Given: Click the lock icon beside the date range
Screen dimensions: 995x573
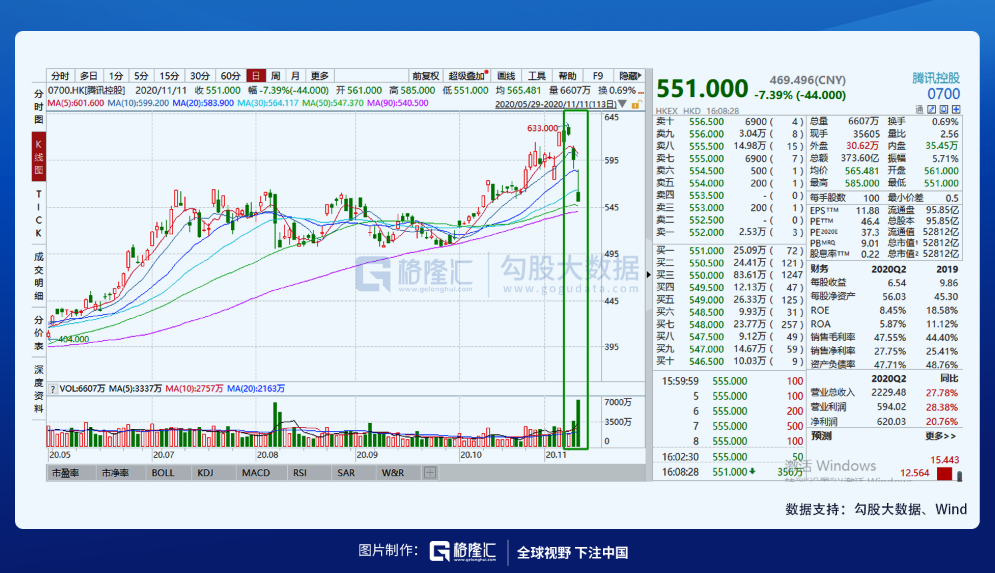Looking at the screenshot, I should [x=636, y=104].
